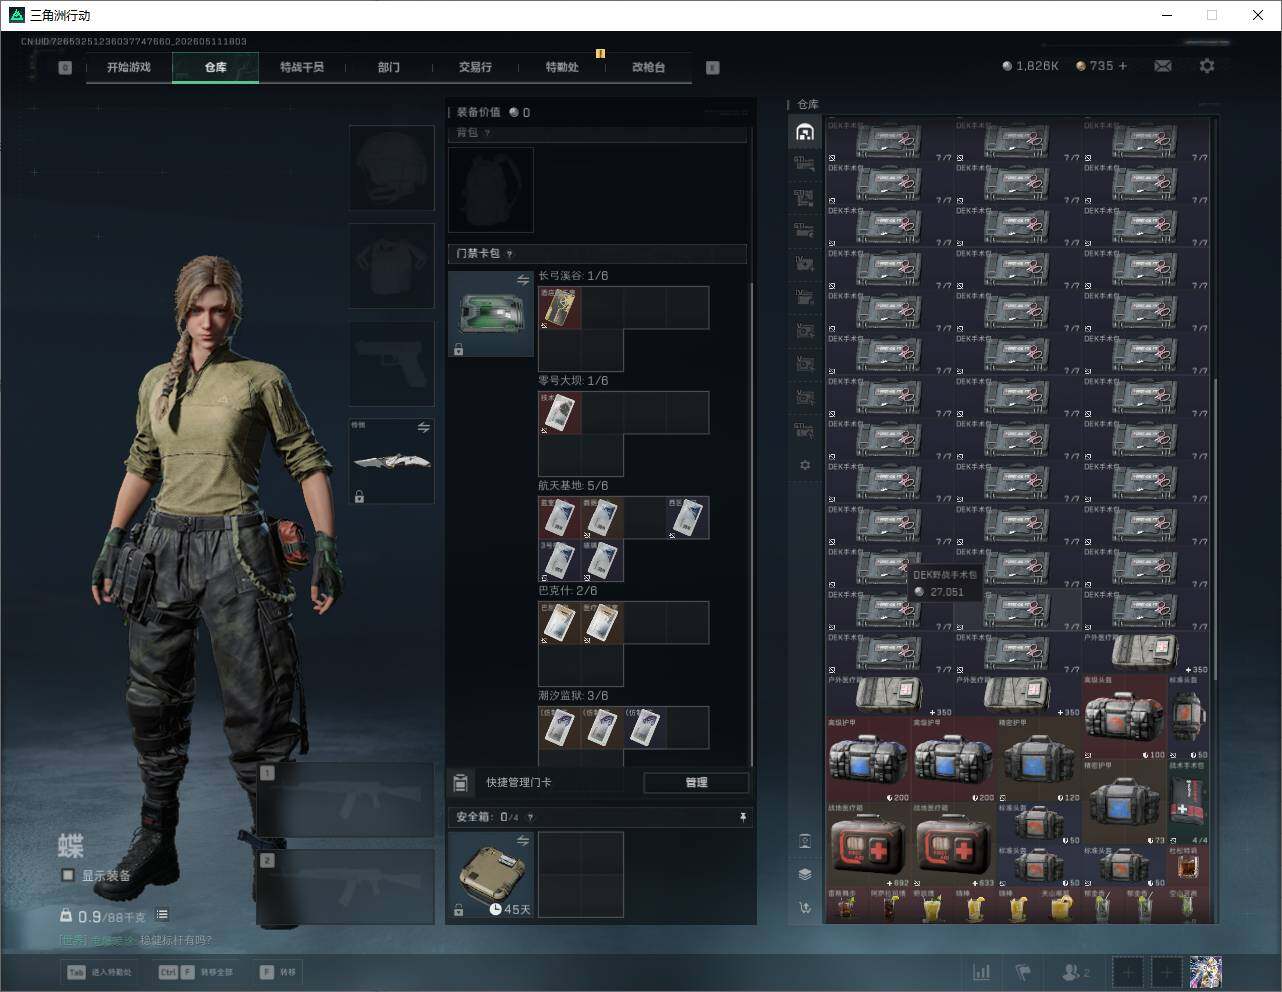Pin the safe box section
Screen dimensions: 1282x992
[x=742, y=817]
